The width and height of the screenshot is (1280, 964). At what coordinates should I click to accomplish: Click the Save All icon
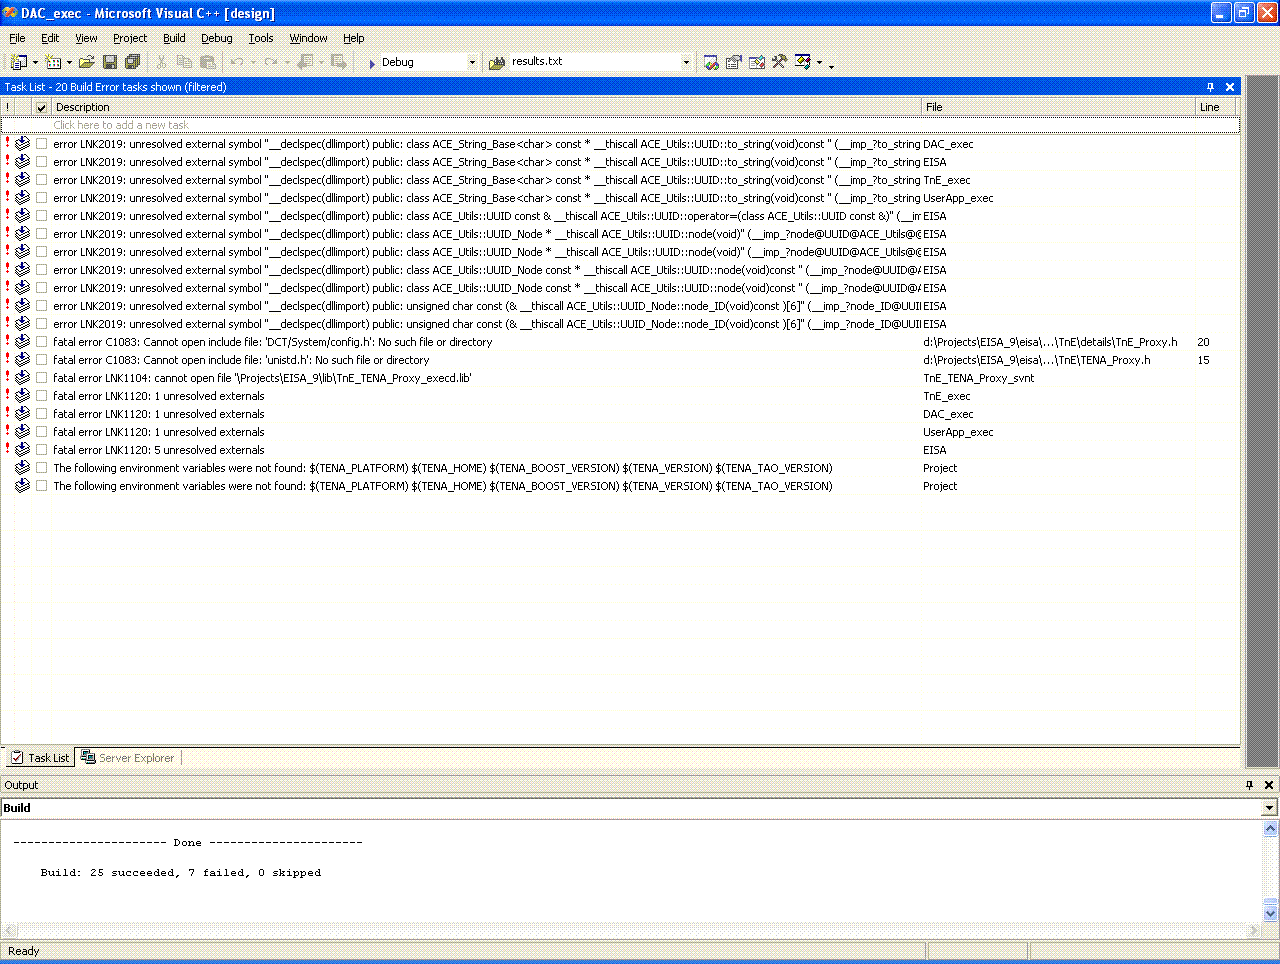(x=132, y=62)
